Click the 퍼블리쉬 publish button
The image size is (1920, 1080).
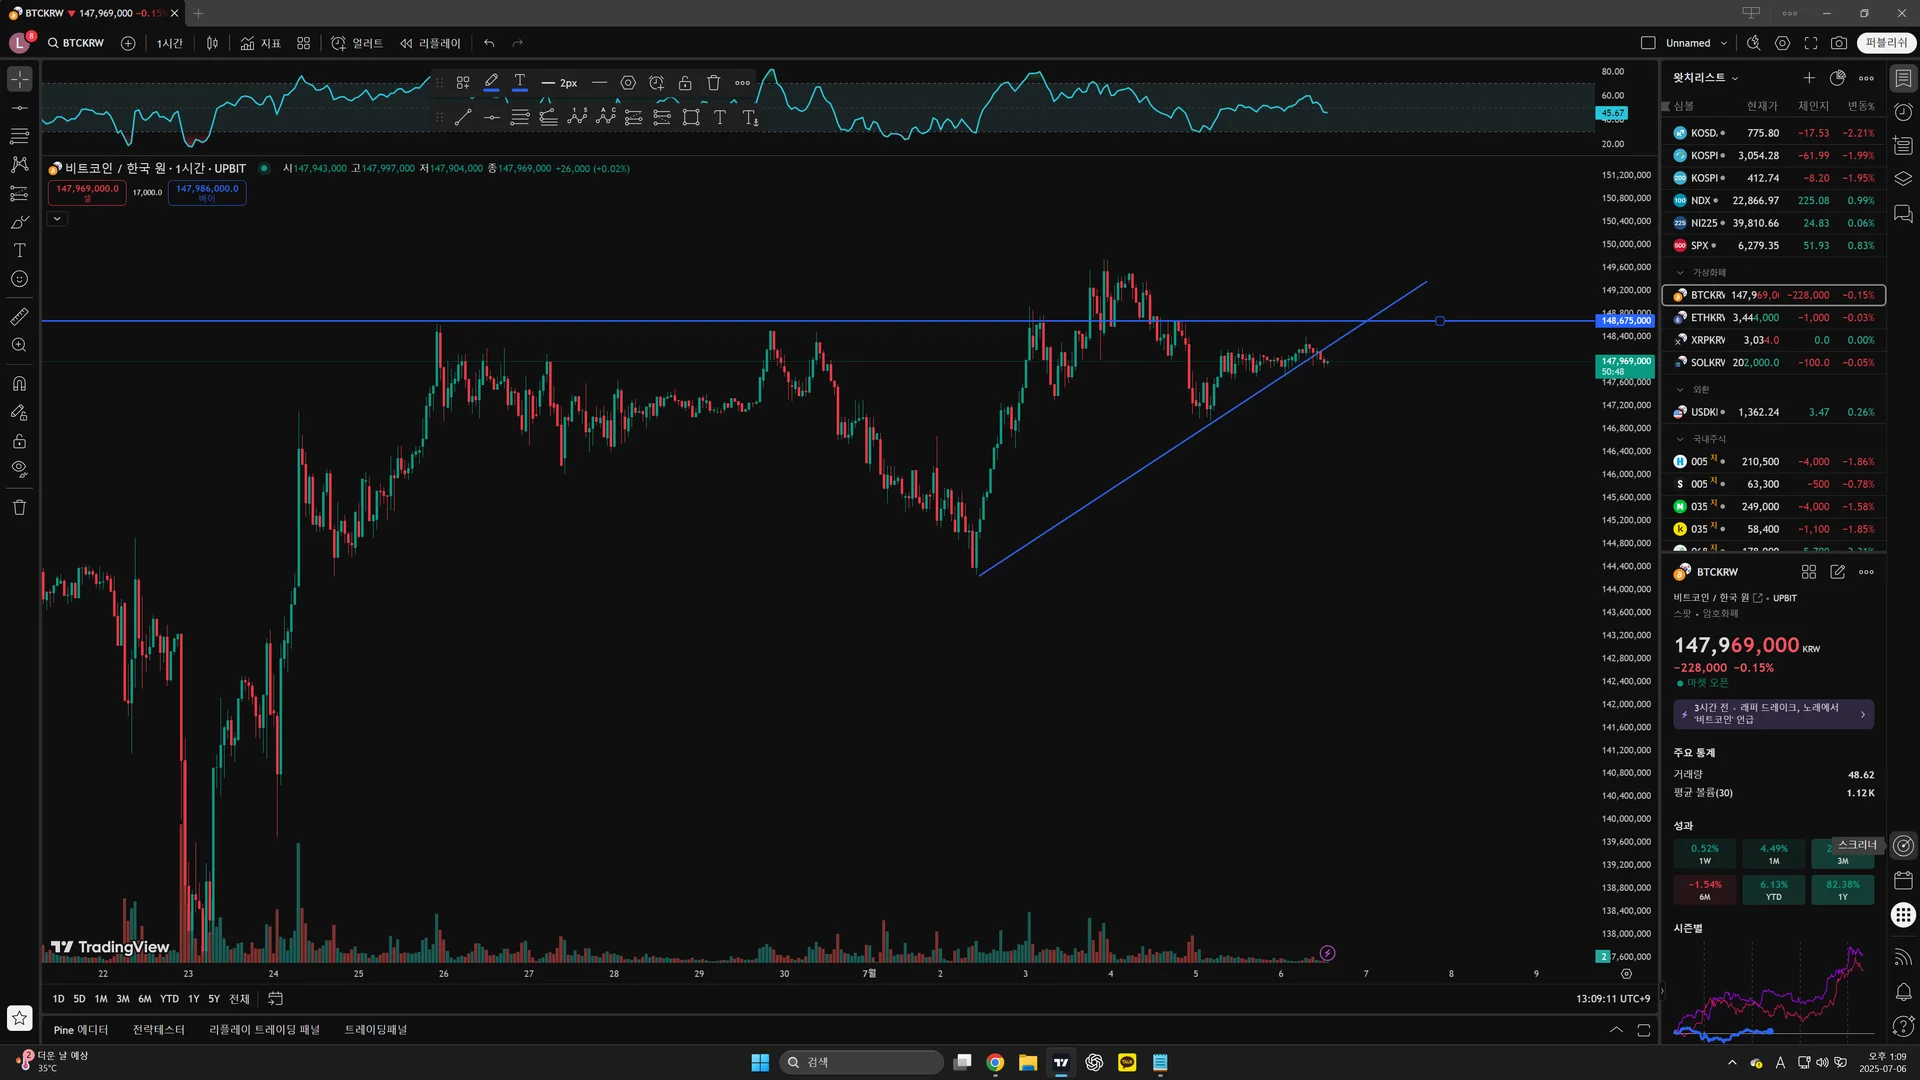pyautogui.click(x=1886, y=43)
